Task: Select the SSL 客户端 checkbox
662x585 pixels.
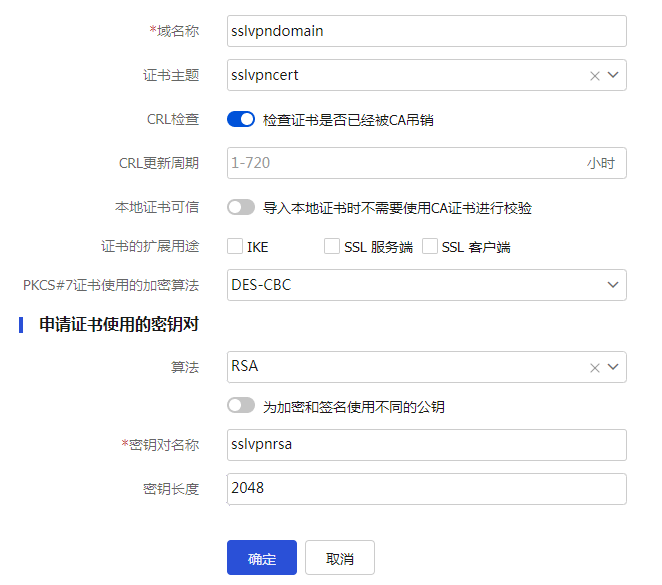Action: point(430,247)
